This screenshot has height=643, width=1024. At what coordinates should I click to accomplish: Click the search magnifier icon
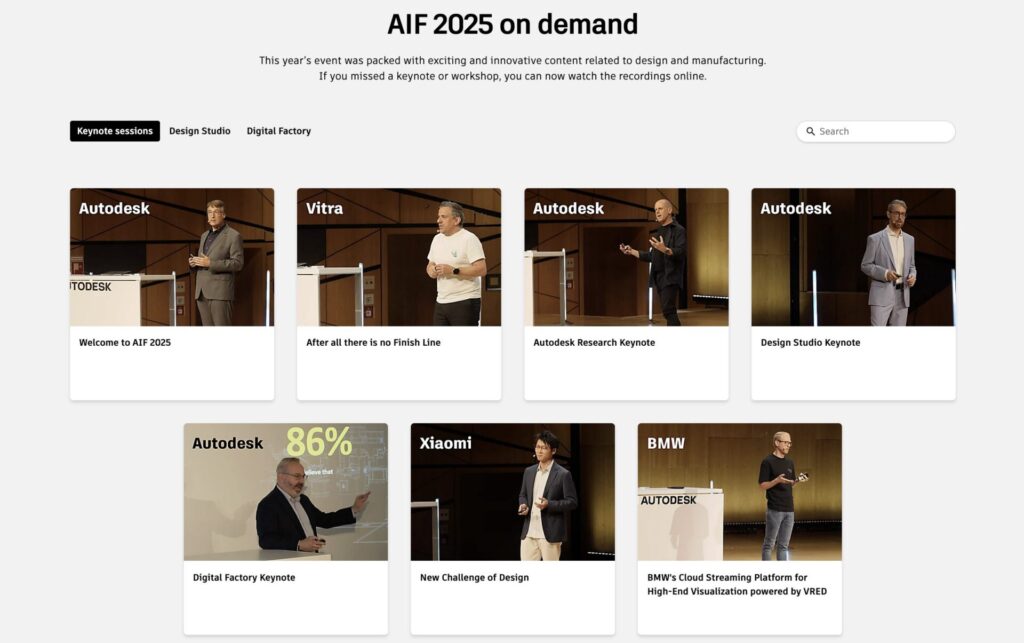(x=811, y=132)
